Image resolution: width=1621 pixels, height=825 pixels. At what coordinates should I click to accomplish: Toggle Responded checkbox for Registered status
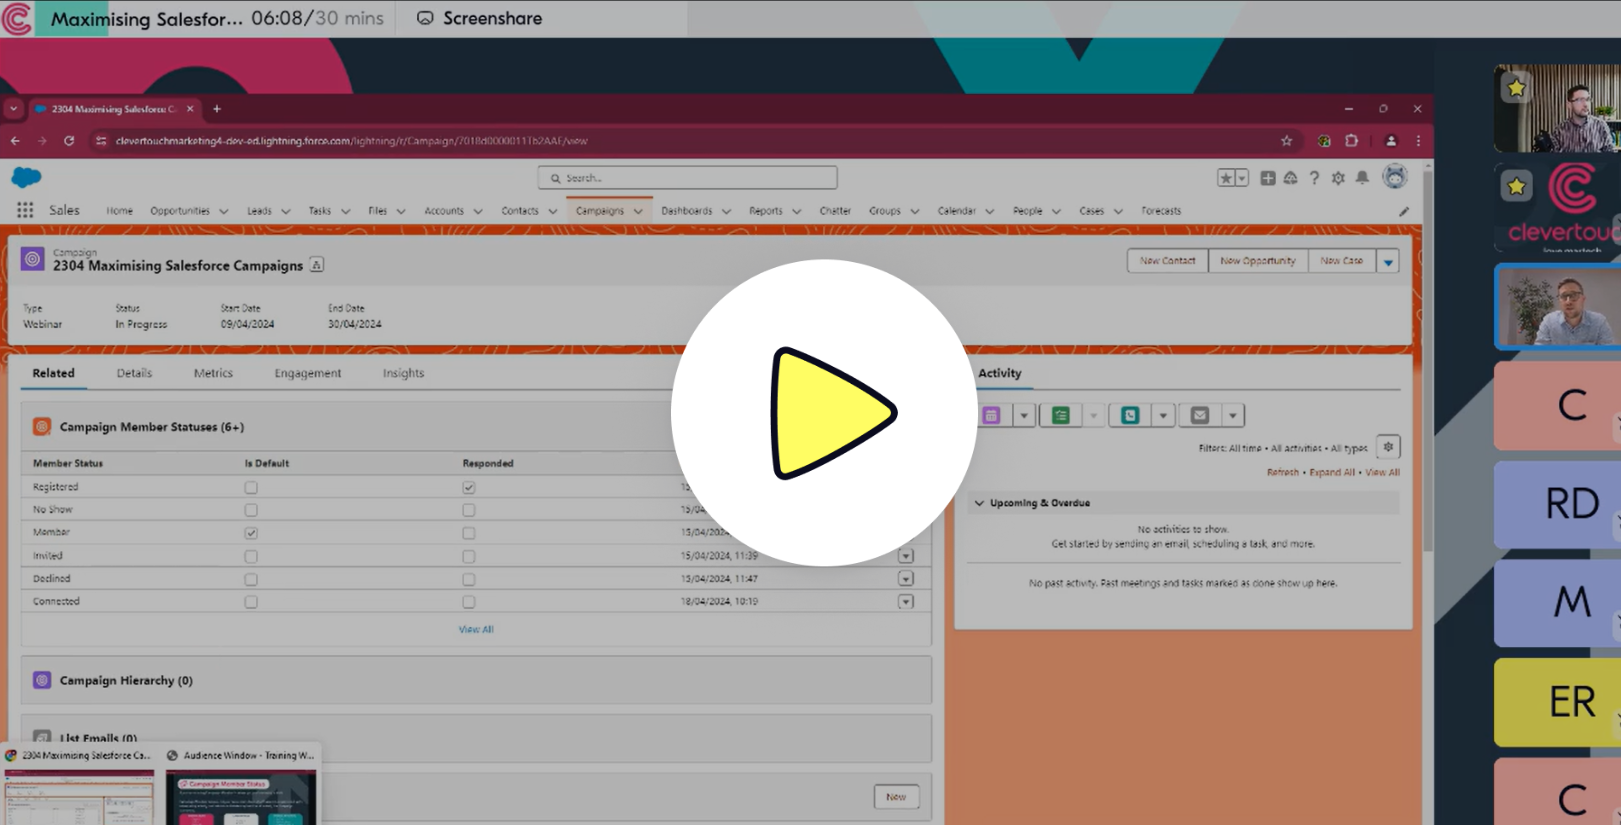pyautogui.click(x=469, y=487)
